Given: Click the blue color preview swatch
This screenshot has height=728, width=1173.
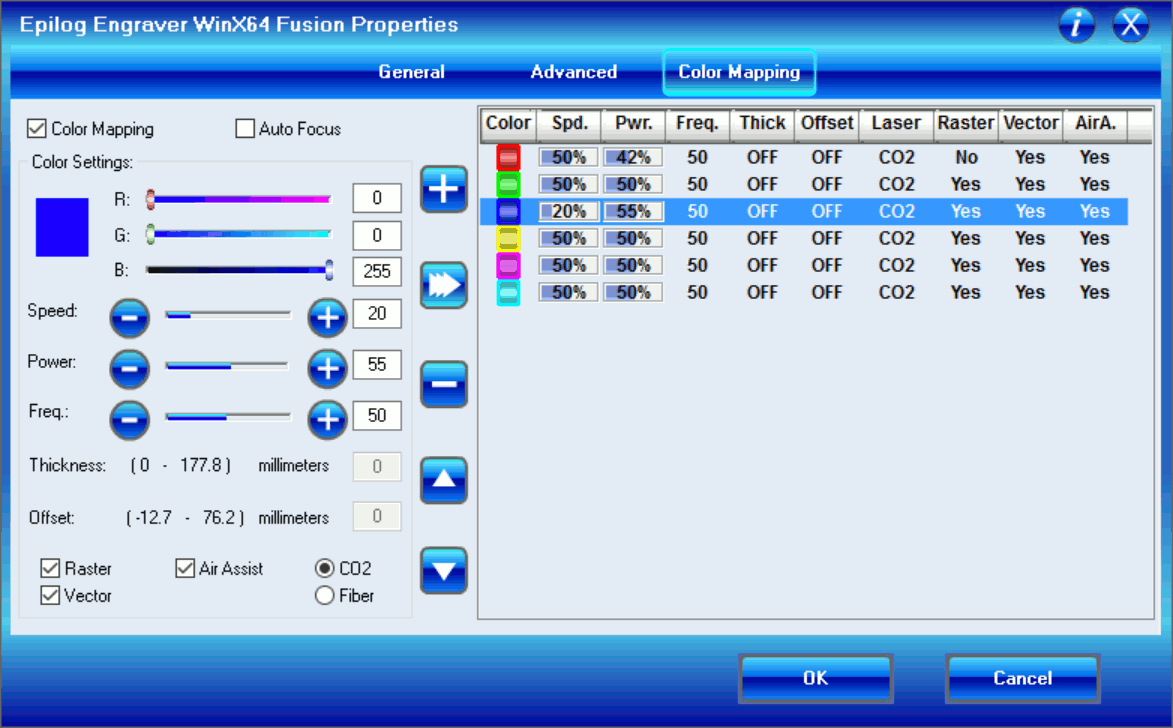Looking at the screenshot, I should click(62, 227).
